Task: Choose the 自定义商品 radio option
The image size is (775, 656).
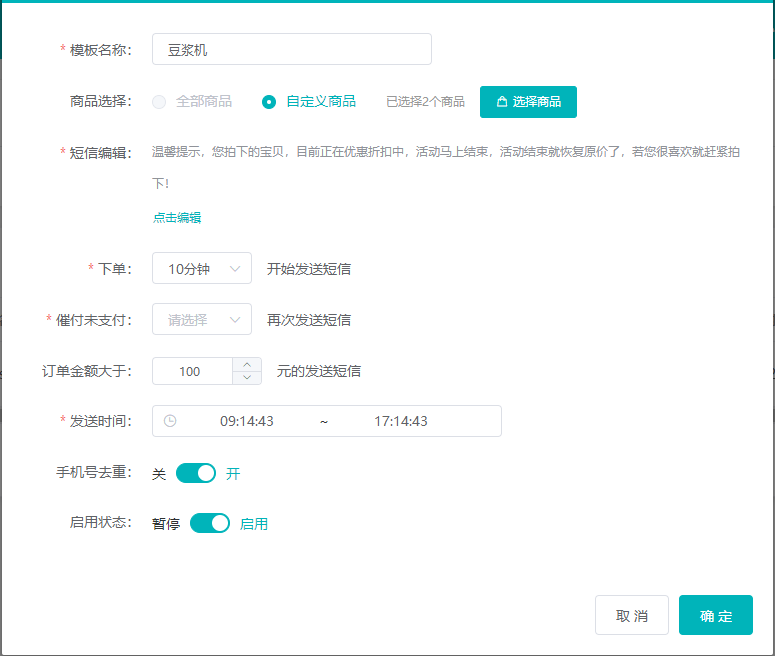Action: pyautogui.click(x=269, y=102)
